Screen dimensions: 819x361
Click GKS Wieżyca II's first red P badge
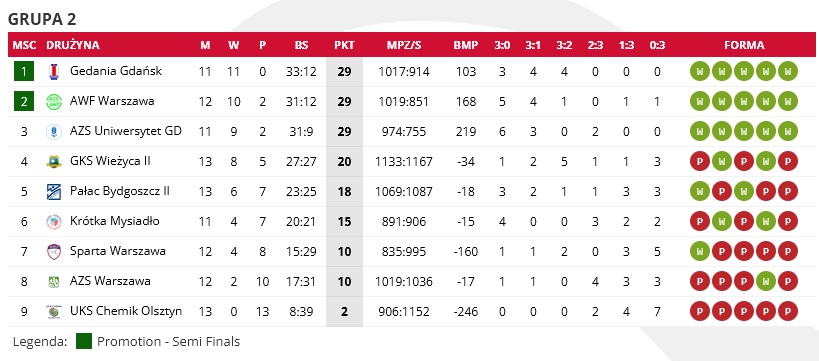tap(699, 161)
